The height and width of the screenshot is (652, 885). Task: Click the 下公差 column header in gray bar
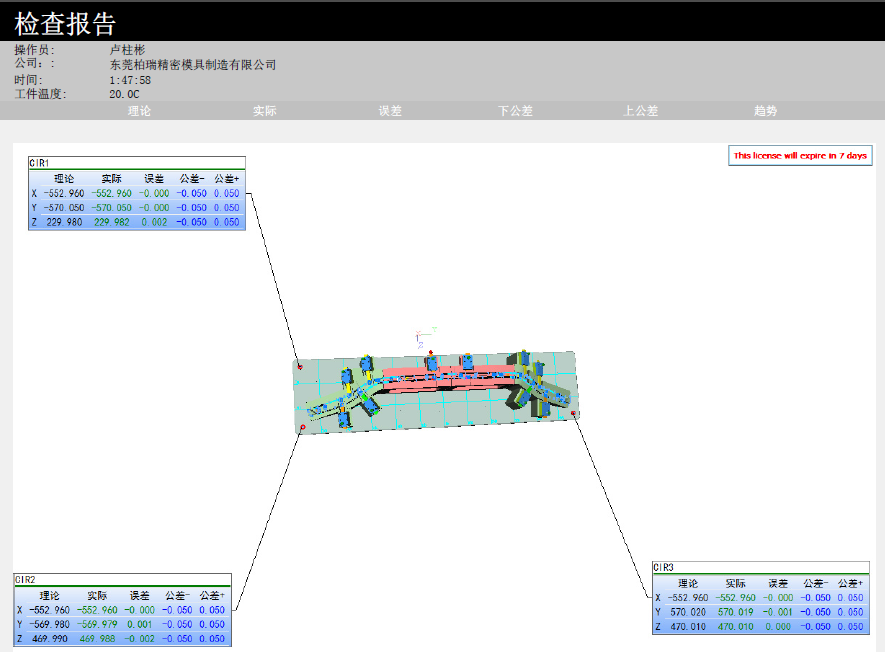click(x=515, y=111)
